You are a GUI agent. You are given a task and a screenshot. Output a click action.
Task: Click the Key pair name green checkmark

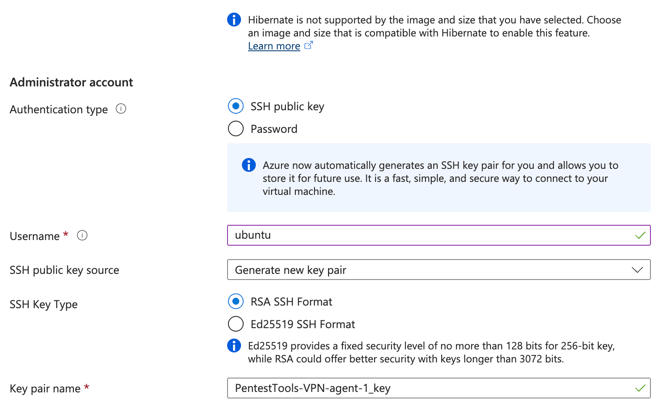point(640,388)
